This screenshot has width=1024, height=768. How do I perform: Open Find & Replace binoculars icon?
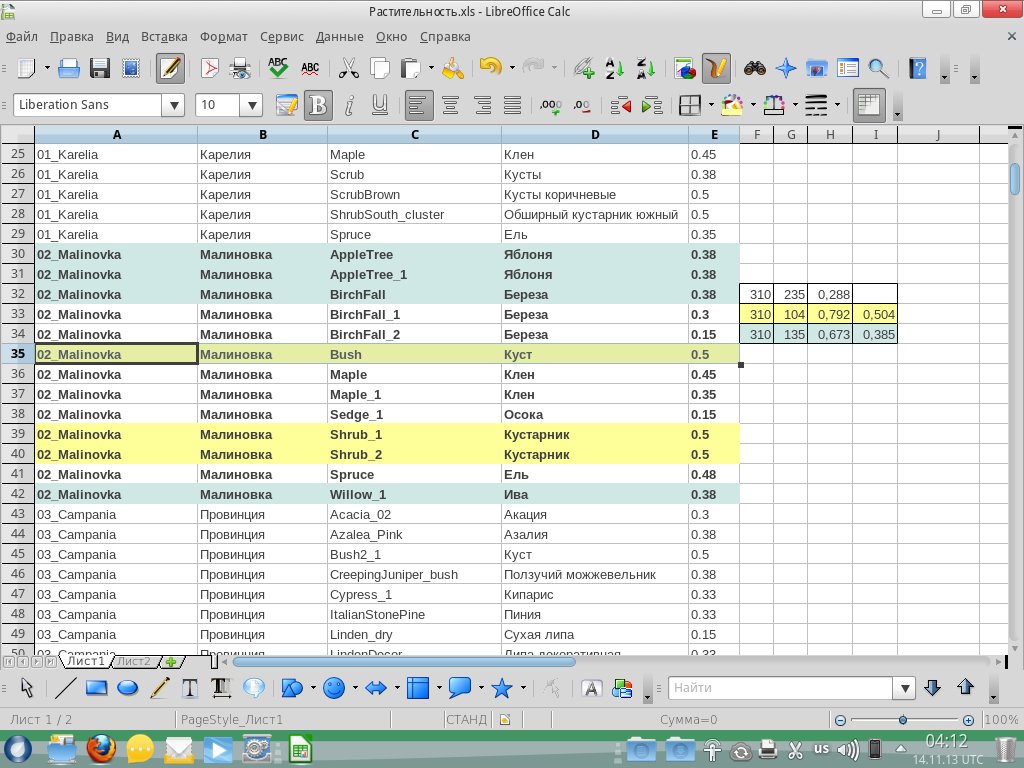tap(755, 69)
